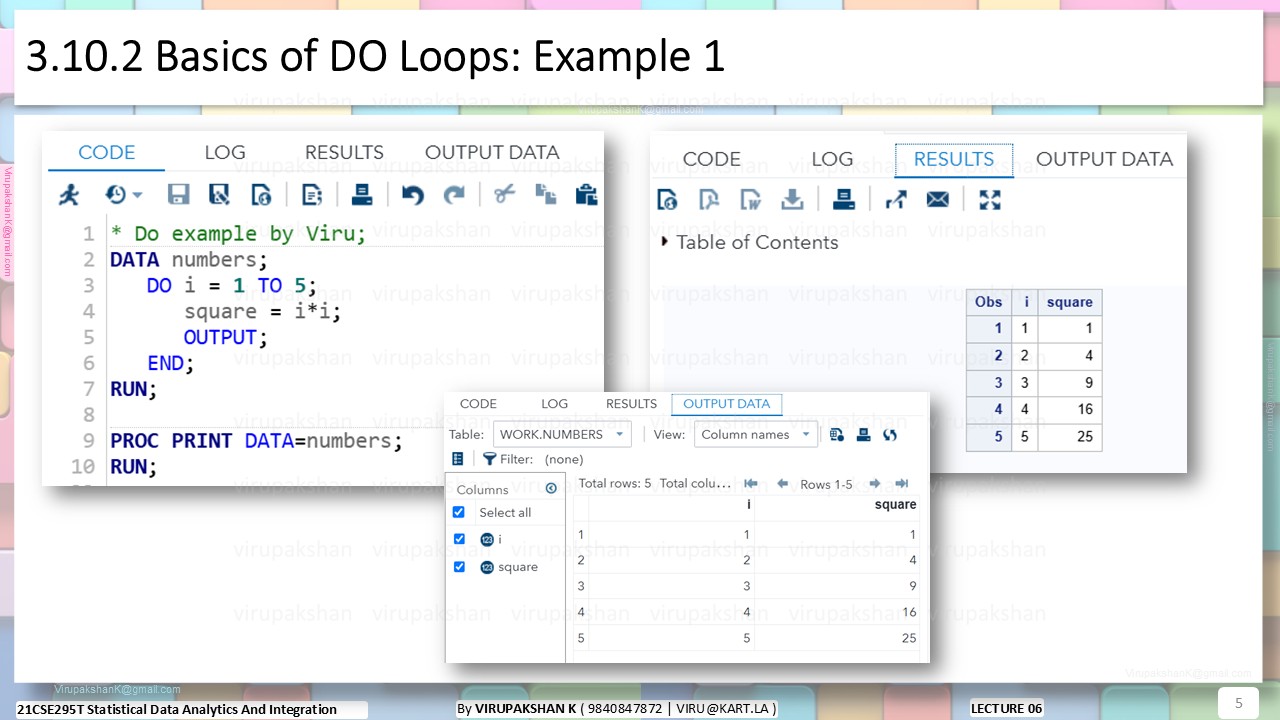Click the Undo arrow in code toolbar

pyautogui.click(x=412, y=194)
